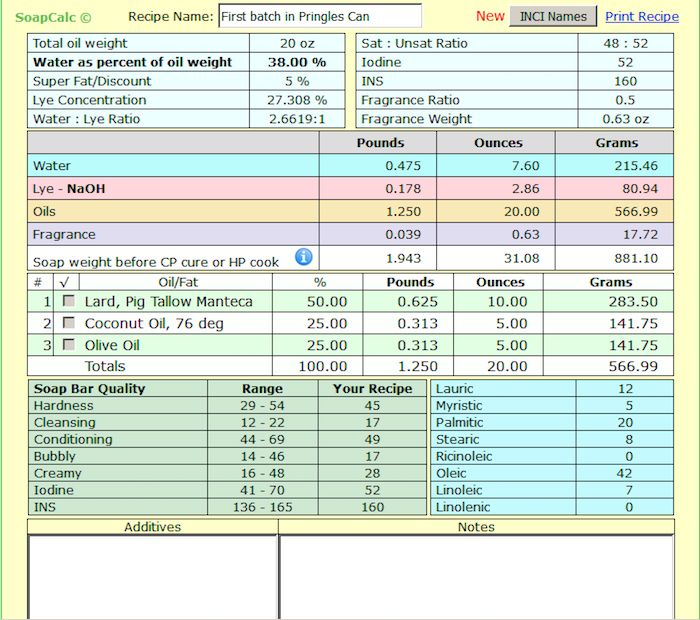The image size is (700, 620).
Task: Select the Hardness quality row
Action: tap(64, 406)
